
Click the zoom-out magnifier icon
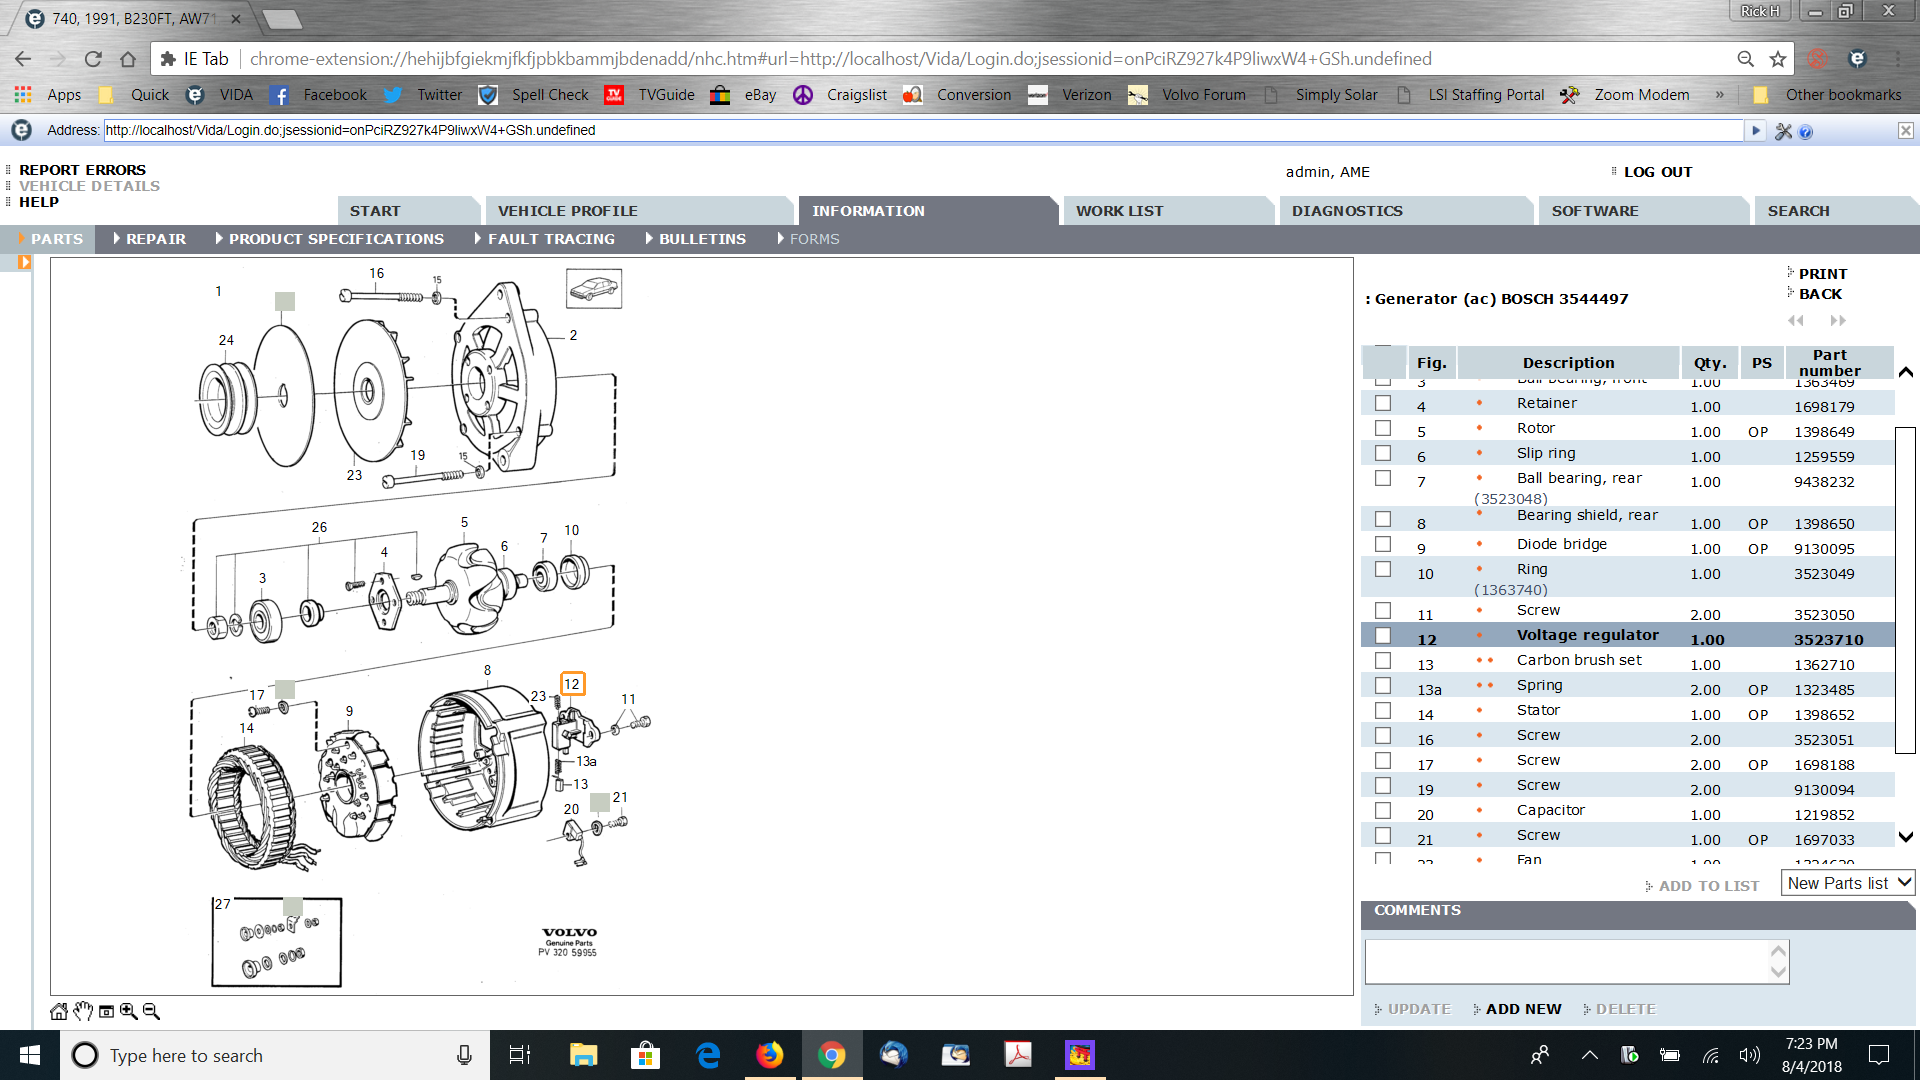click(x=152, y=1012)
